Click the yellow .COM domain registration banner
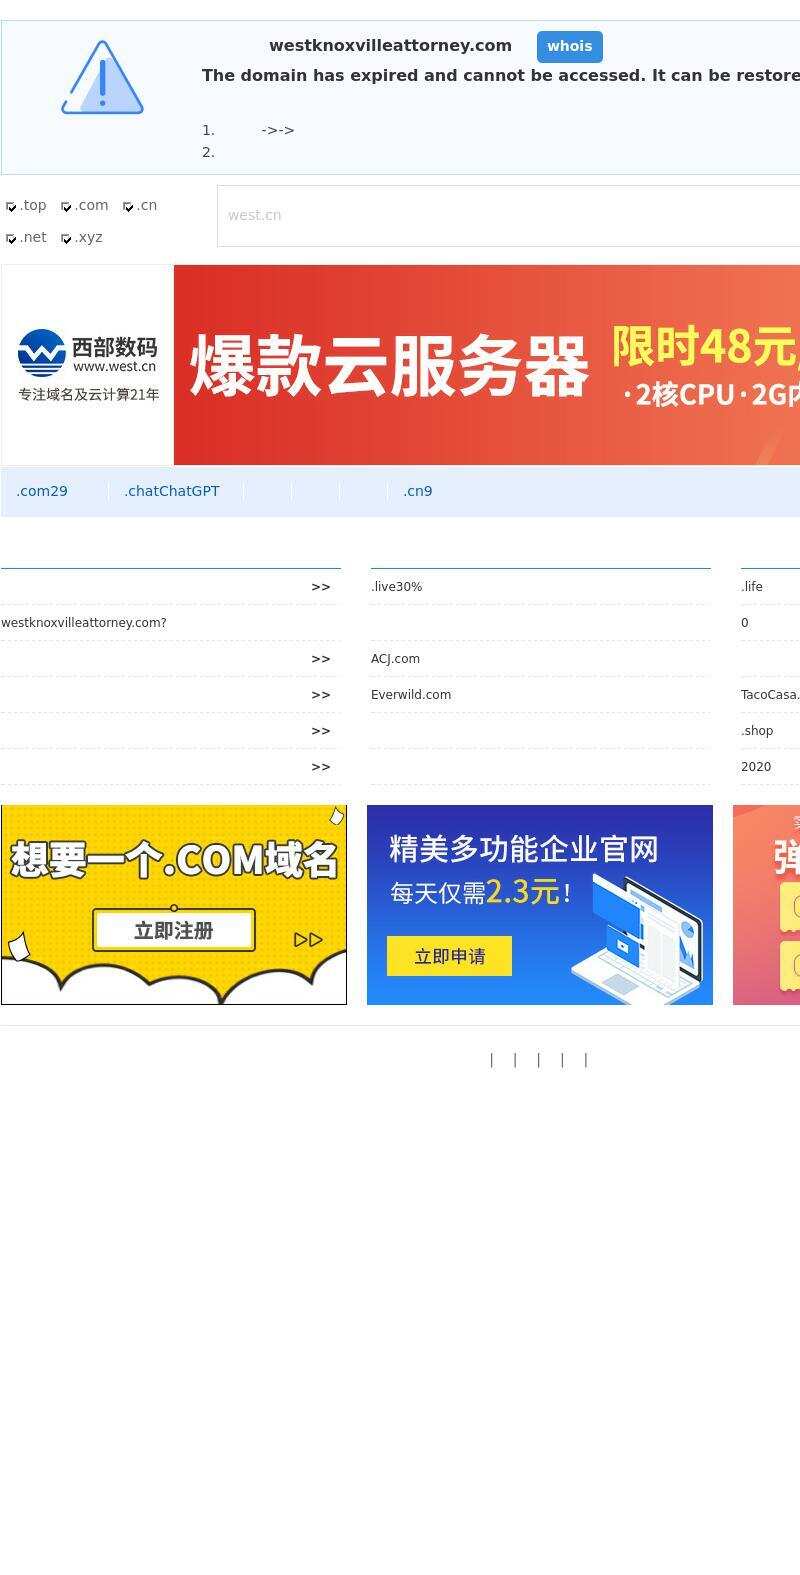The height and width of the screenshot is (1575, 800). [174, 905]
